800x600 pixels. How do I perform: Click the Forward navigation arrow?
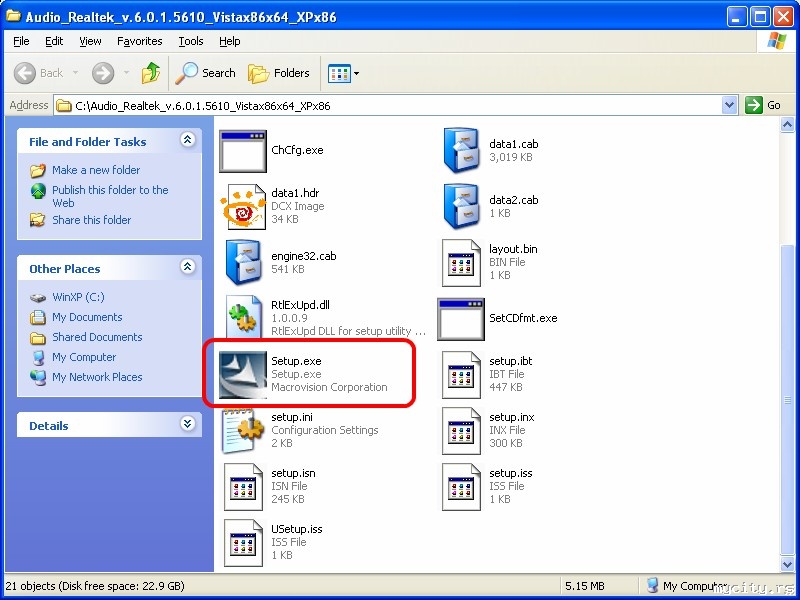pos(103,73)
